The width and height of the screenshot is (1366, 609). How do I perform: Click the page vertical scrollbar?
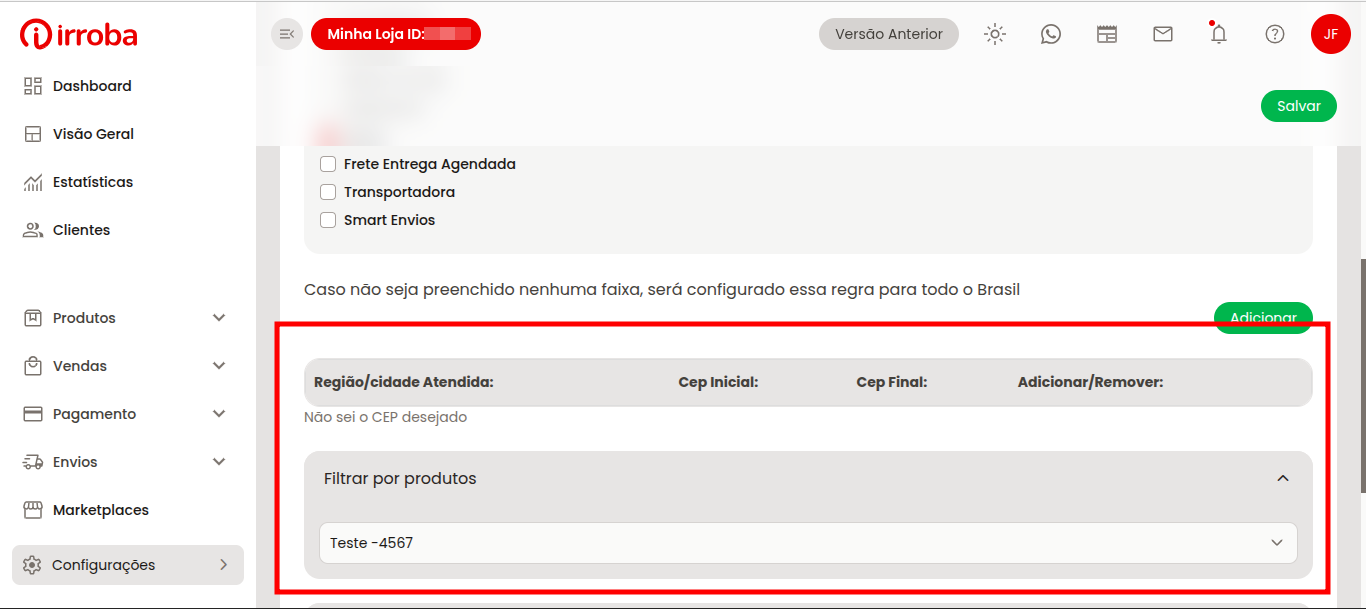1362,375
